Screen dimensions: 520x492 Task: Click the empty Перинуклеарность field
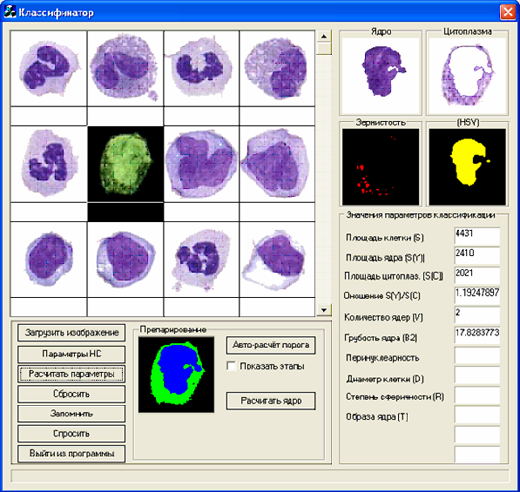click(477, 356)
